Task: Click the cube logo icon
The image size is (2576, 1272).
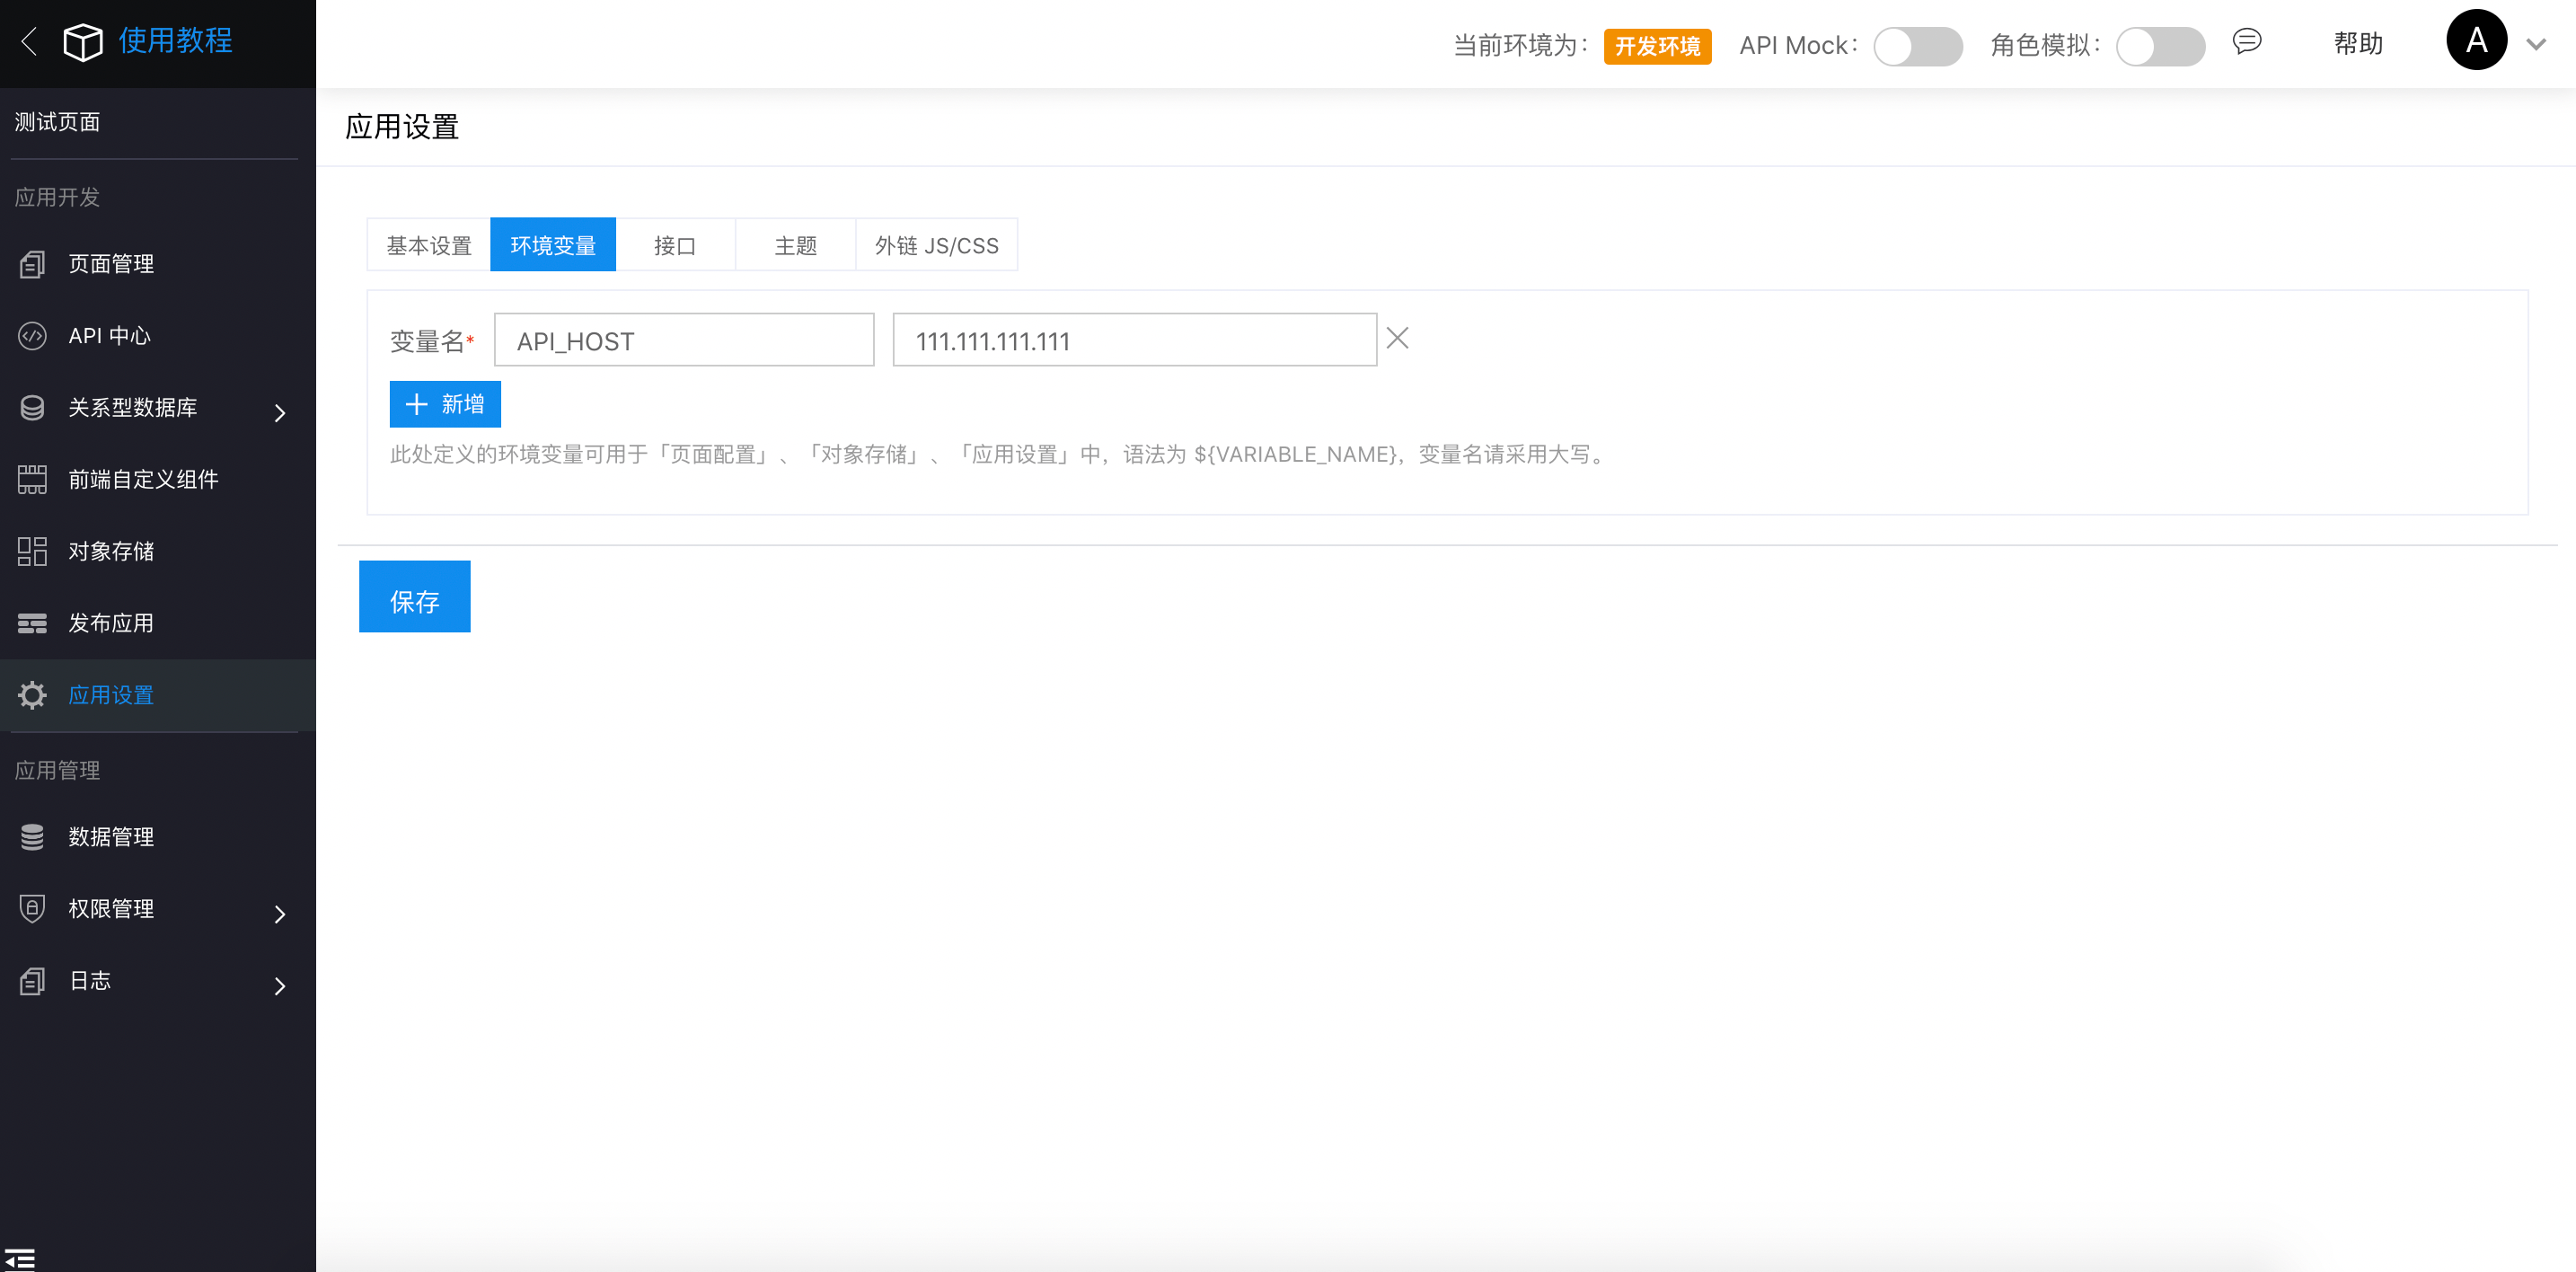Action: tap(82, 42)
